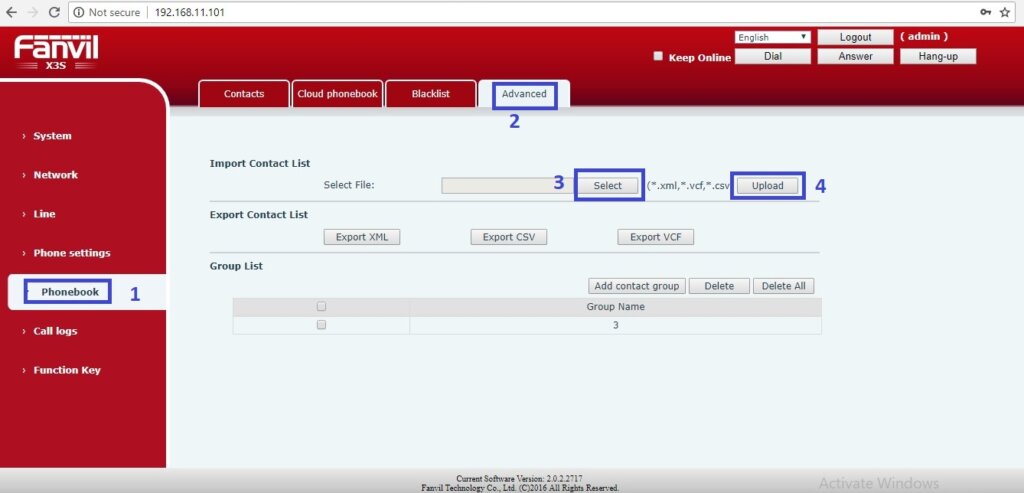Click the Not secure site info icon

tap(78, 12)
